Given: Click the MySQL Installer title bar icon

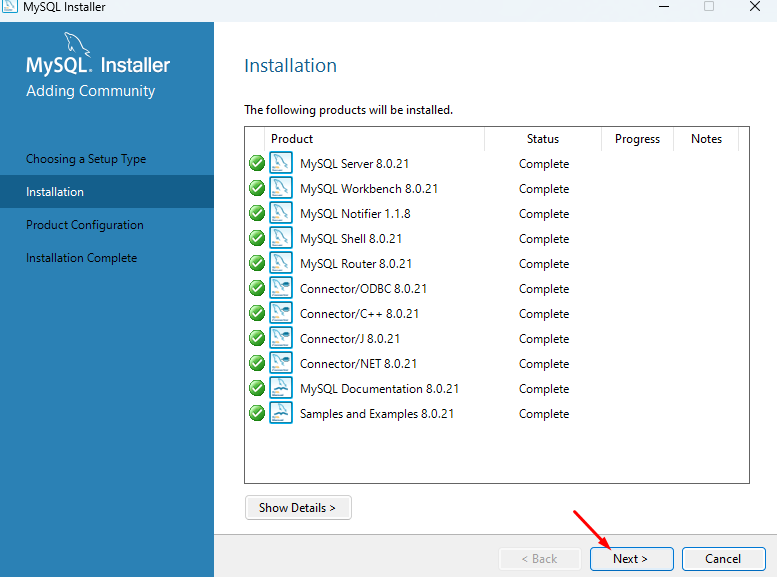Looking at the screenshot, I should pyautogui.click(x=10, y=6).
